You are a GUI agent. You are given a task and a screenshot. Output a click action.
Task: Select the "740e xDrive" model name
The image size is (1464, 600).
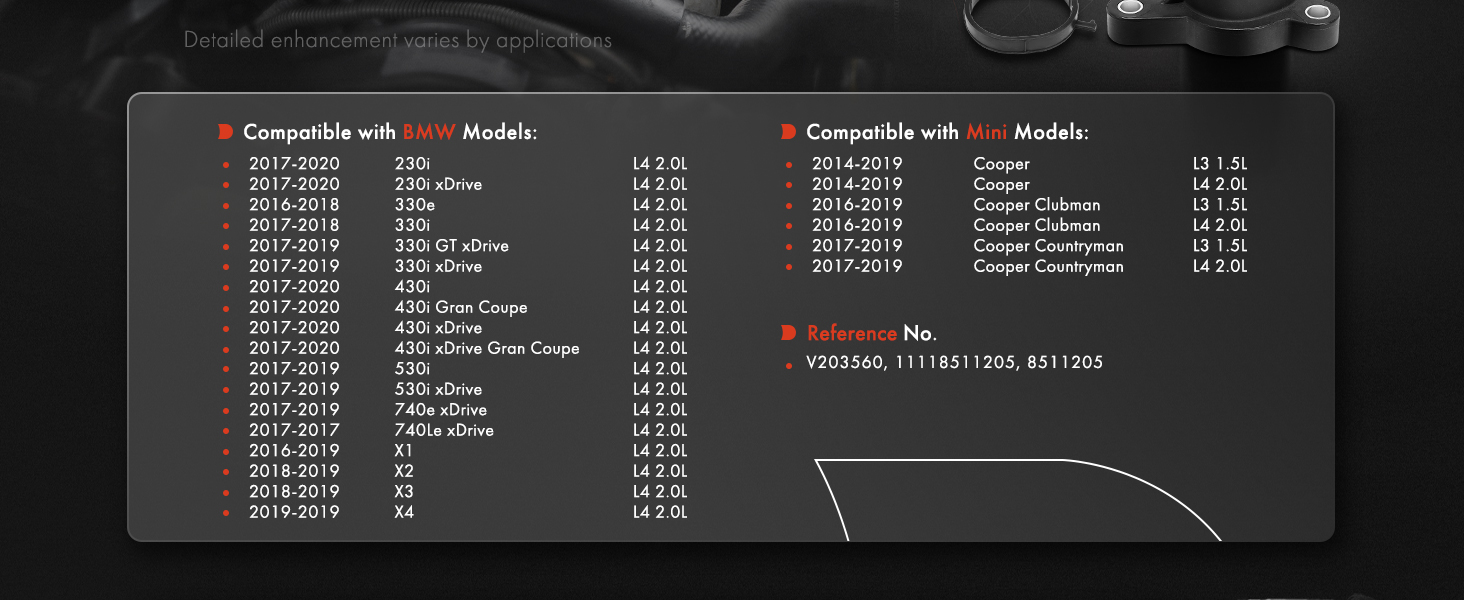[441, 410]
